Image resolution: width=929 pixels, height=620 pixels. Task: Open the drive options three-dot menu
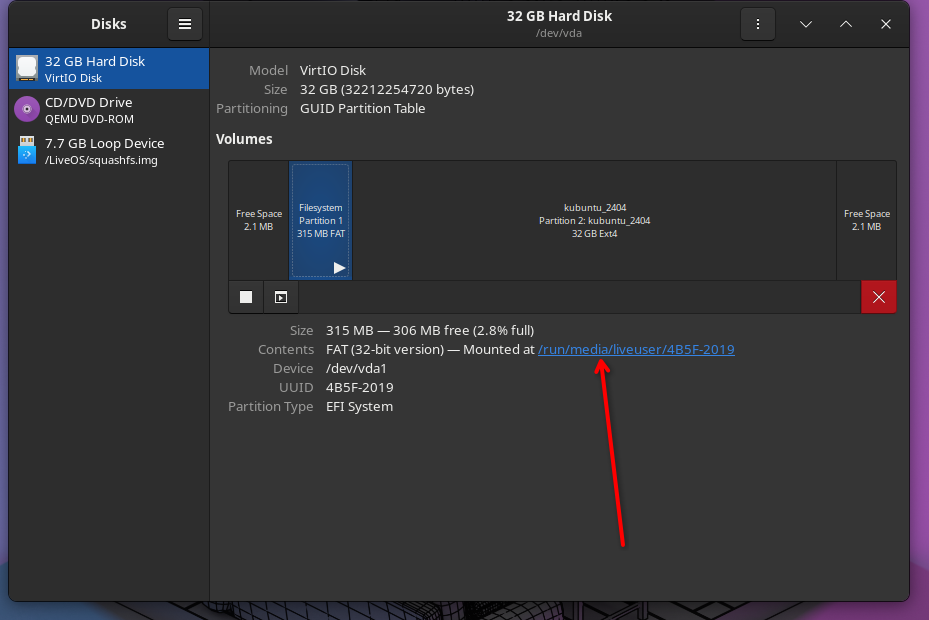click(758, 25)
